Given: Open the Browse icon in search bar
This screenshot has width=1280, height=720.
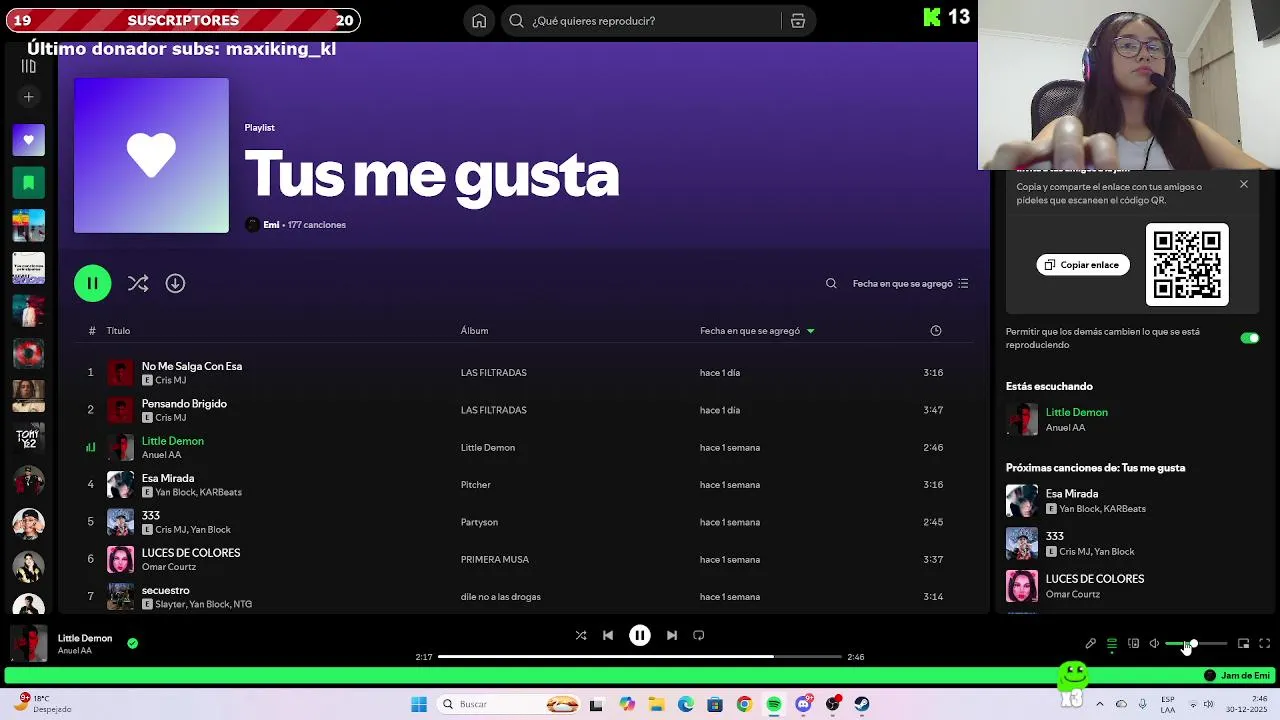Looking at the screenshot, I should coord(798,21).
